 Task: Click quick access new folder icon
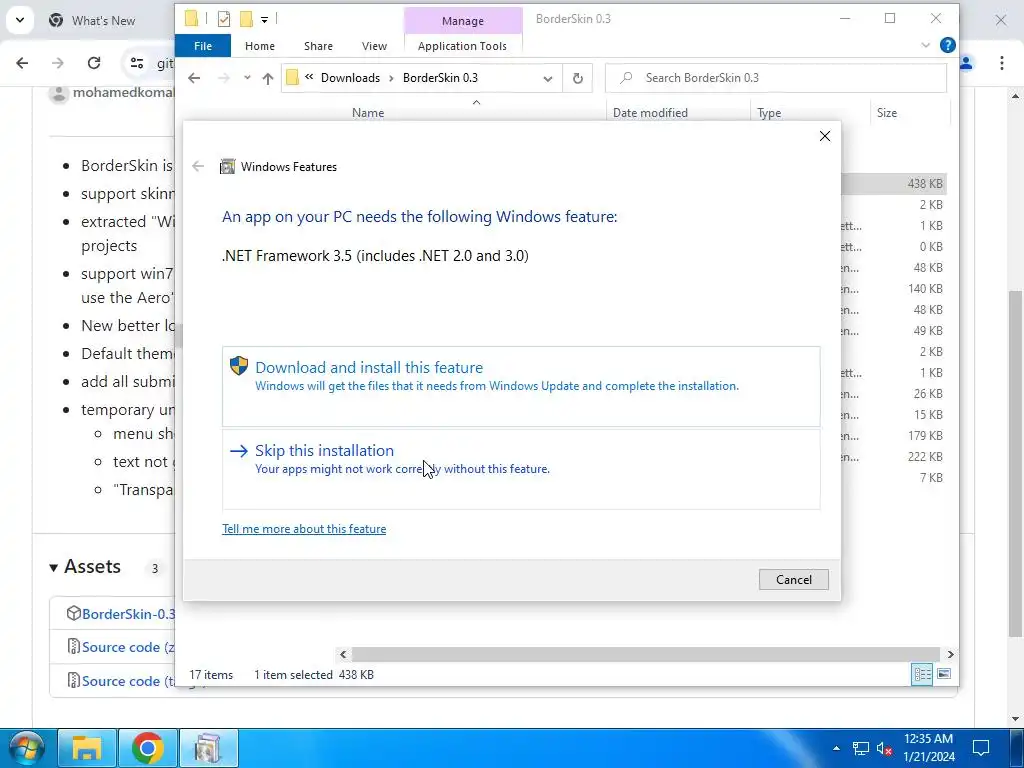click(x=246, y=19)
